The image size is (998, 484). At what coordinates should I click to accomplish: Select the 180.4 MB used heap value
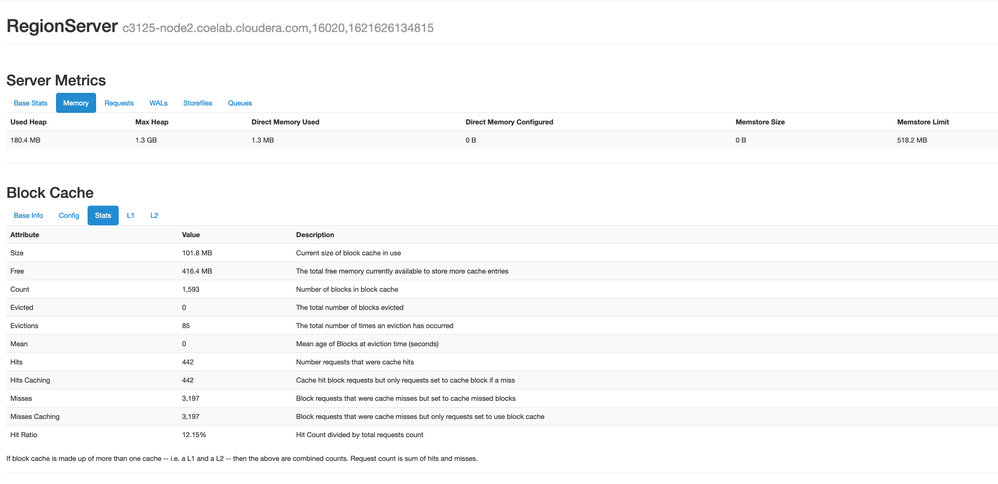[25, 140]
